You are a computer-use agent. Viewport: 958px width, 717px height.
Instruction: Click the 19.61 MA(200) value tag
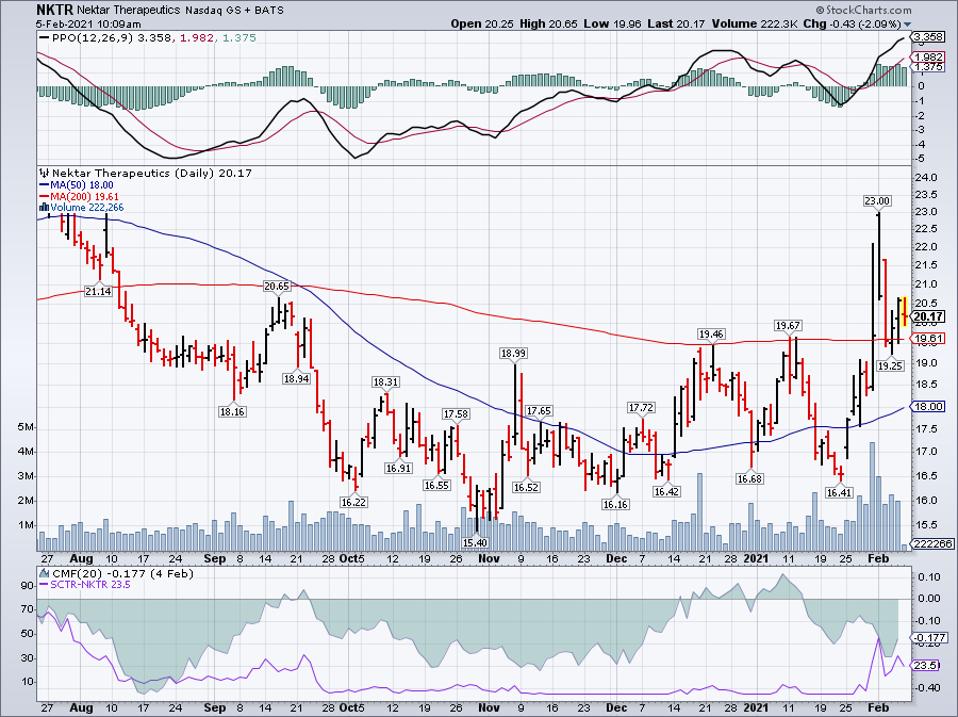coord(929,338)
